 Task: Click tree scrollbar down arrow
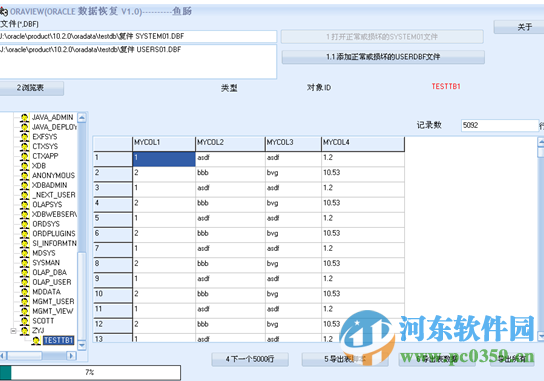click(x=82, y=345)
